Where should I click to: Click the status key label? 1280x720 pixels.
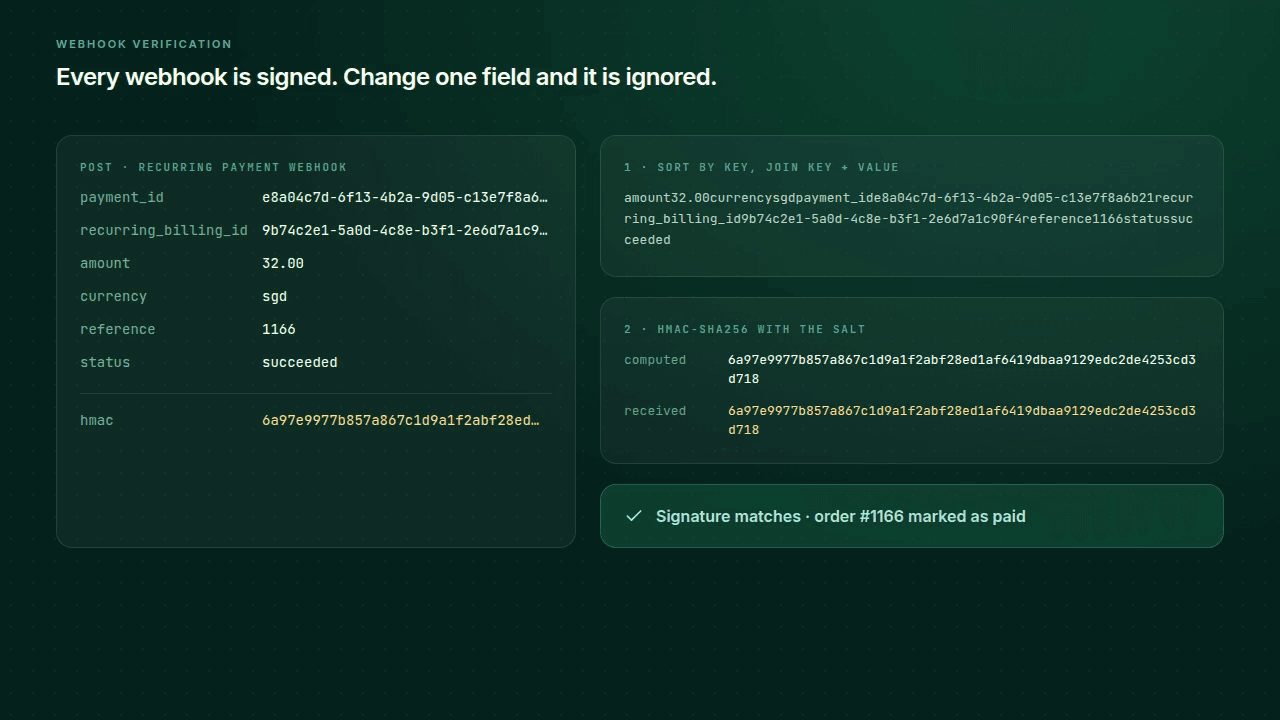point(105,363)
